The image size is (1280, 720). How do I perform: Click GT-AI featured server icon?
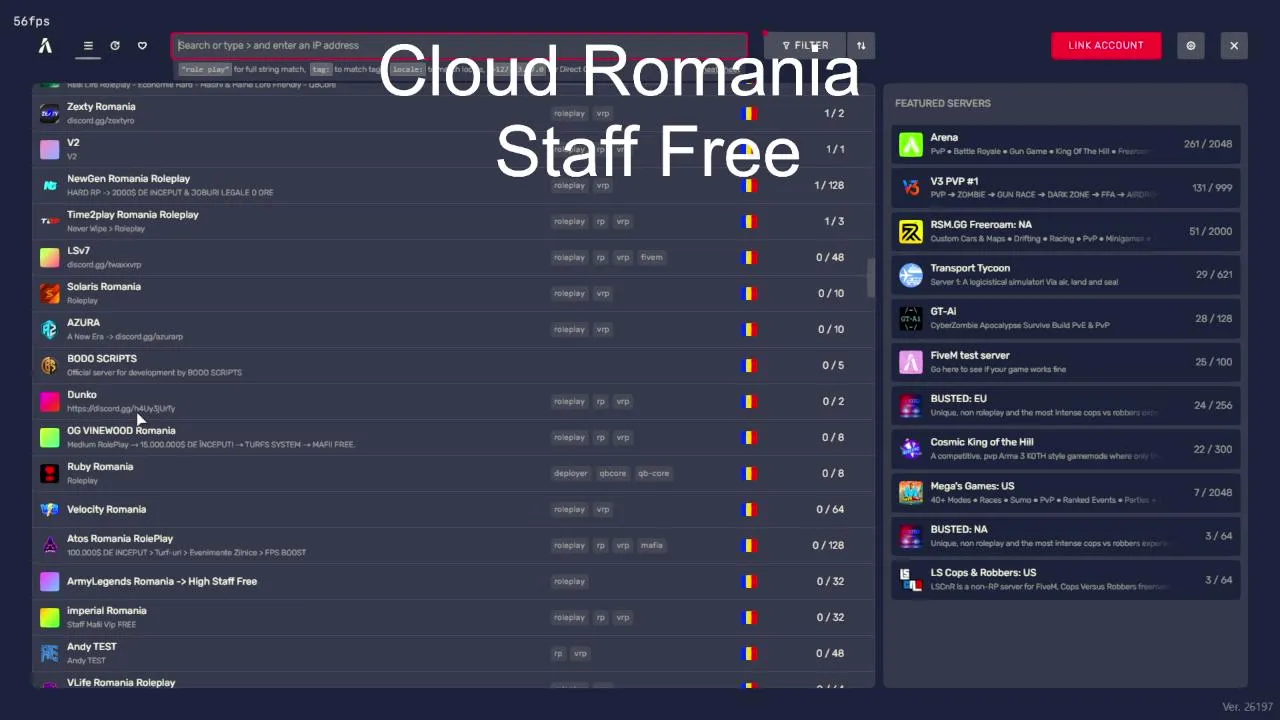pos(911,318)
